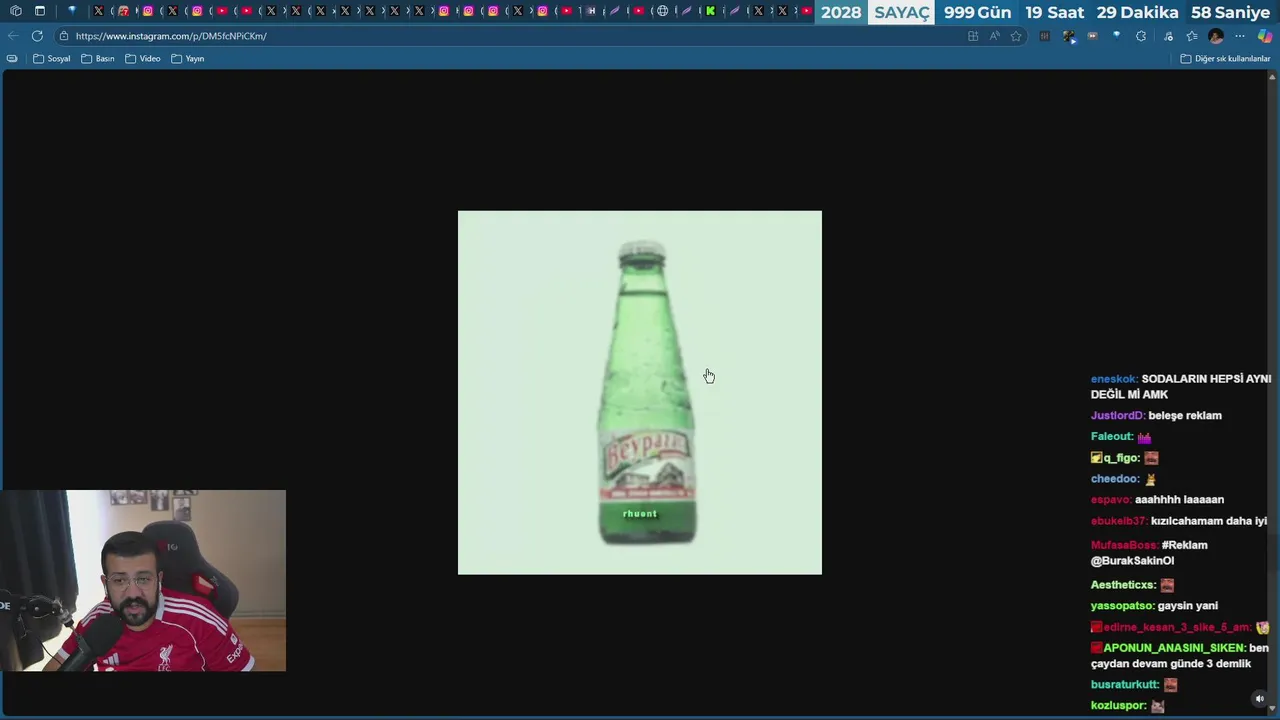Open the Video bookmarks folder

143,59
